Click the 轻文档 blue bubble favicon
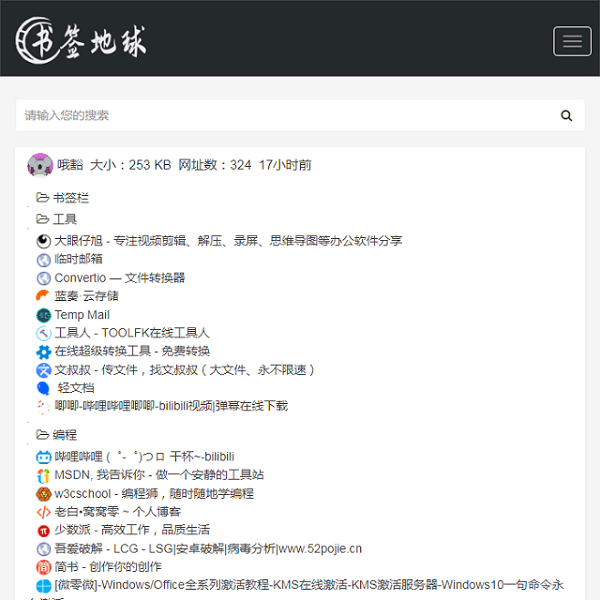 pos(44,388)
